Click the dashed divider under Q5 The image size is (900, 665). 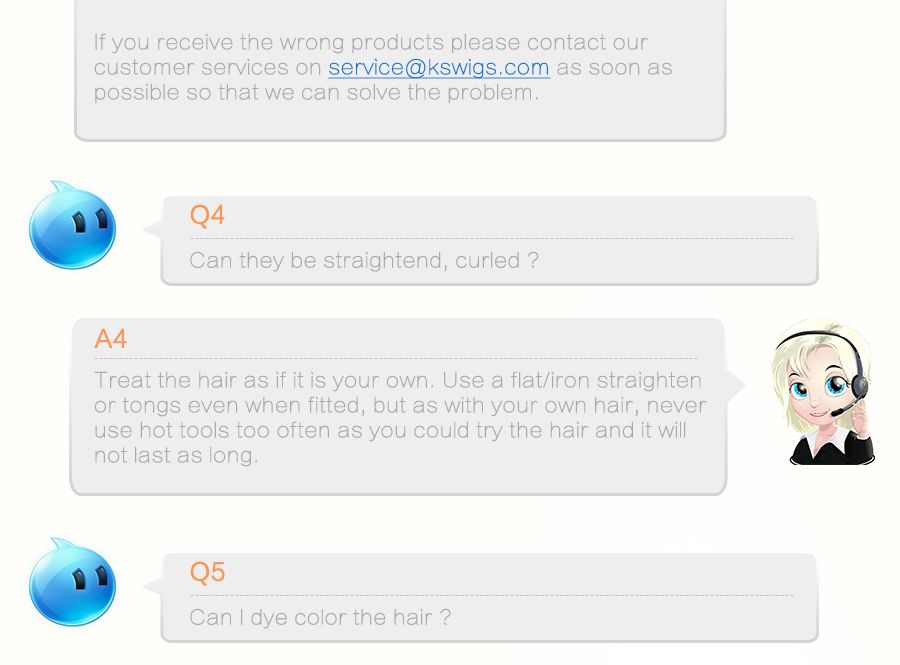[x=492, y=596]
